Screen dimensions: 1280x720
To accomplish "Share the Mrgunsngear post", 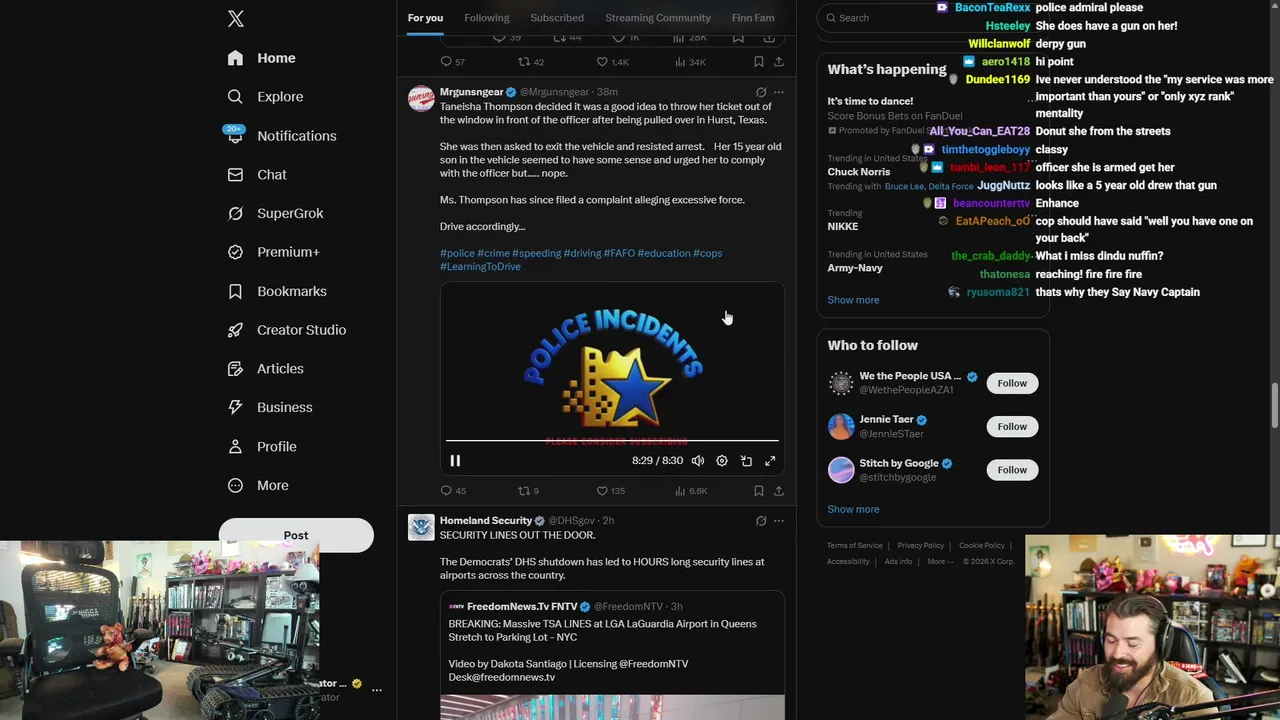I will coord(779,491).
